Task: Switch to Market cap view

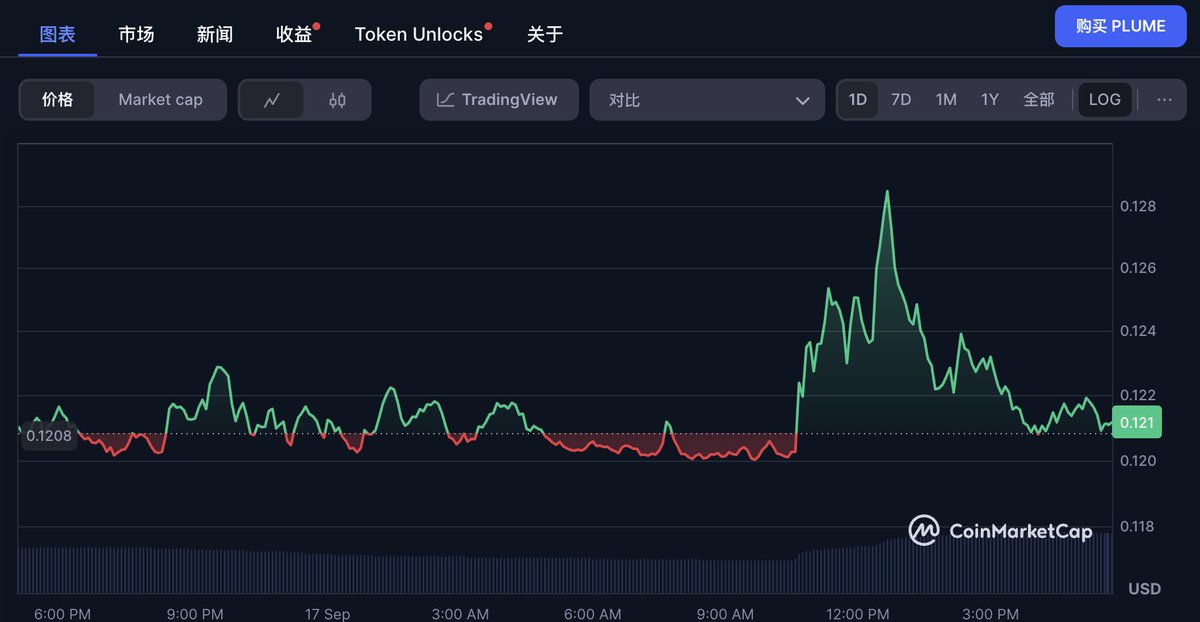Action: coord(160,100)
